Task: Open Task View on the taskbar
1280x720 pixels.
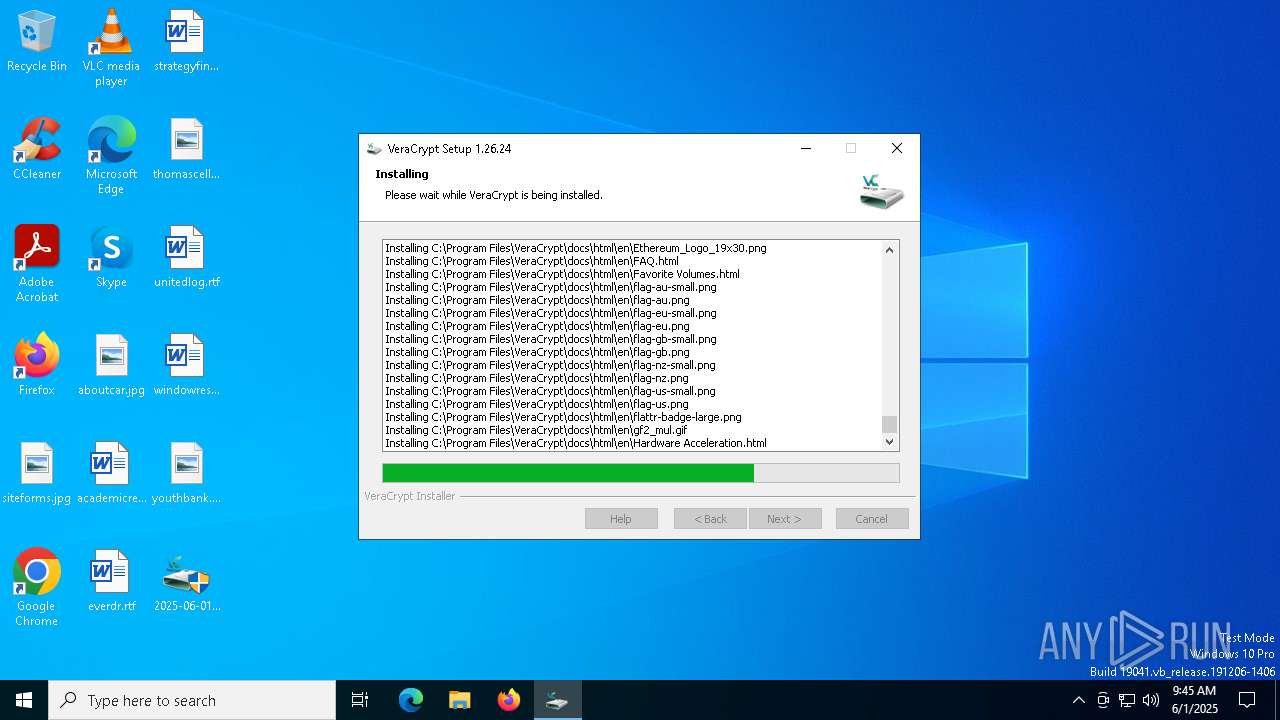Action: 360,700
